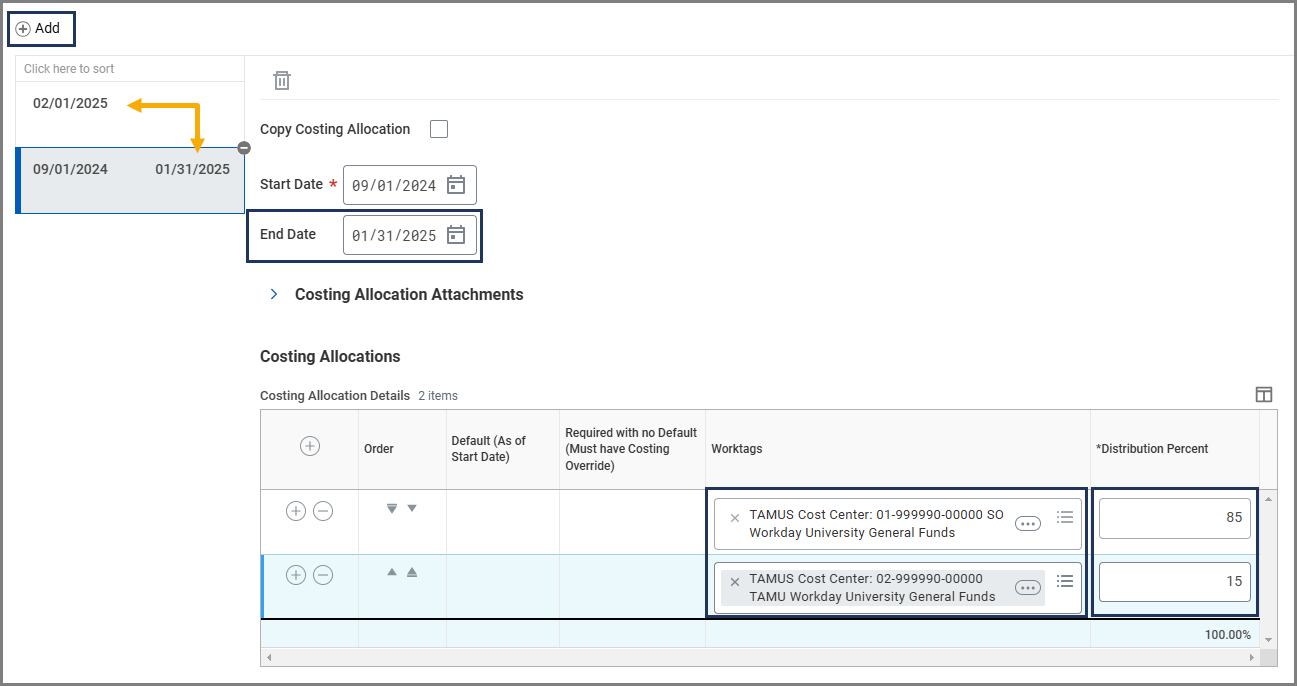Toggle the Copy Costing Allocation checkbox

(x=438, y=129)
